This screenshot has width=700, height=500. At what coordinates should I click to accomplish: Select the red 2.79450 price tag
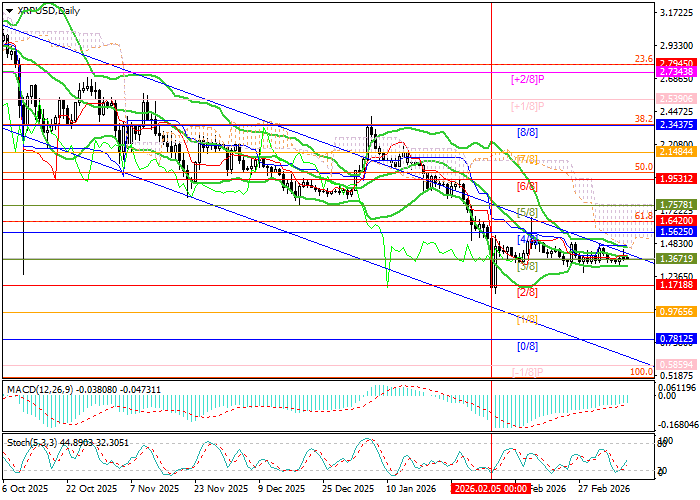pyautogui.click(x=676, y=62)
